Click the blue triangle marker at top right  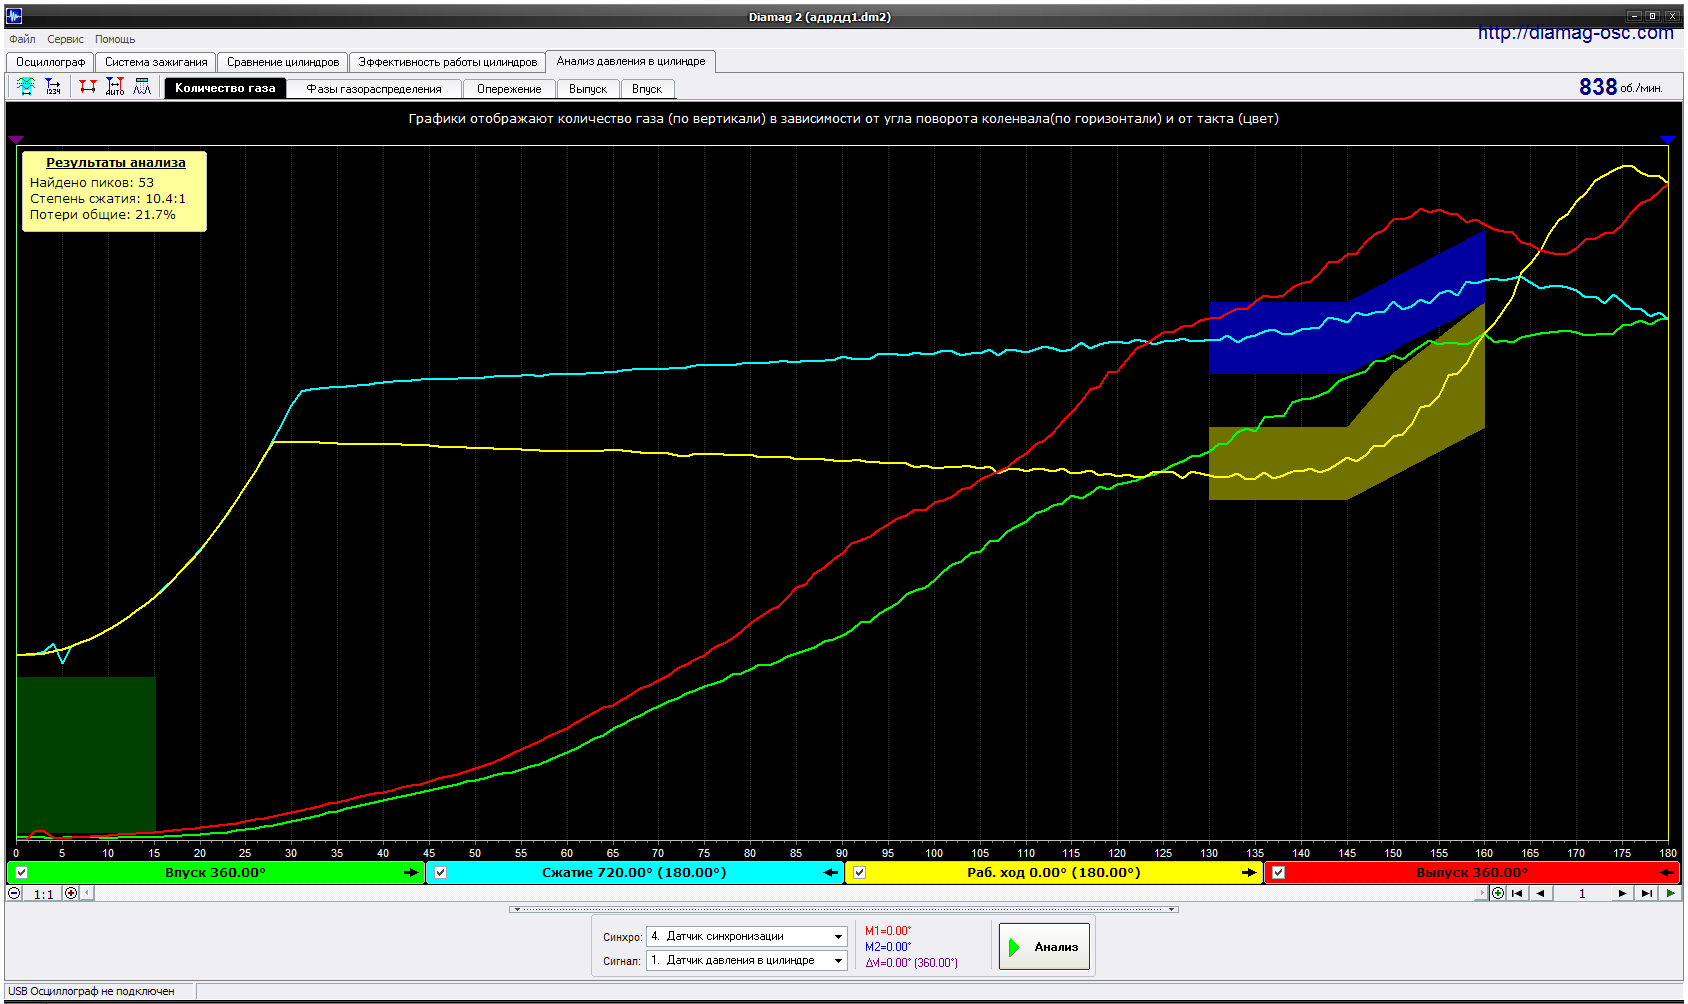coord(1667,139)
